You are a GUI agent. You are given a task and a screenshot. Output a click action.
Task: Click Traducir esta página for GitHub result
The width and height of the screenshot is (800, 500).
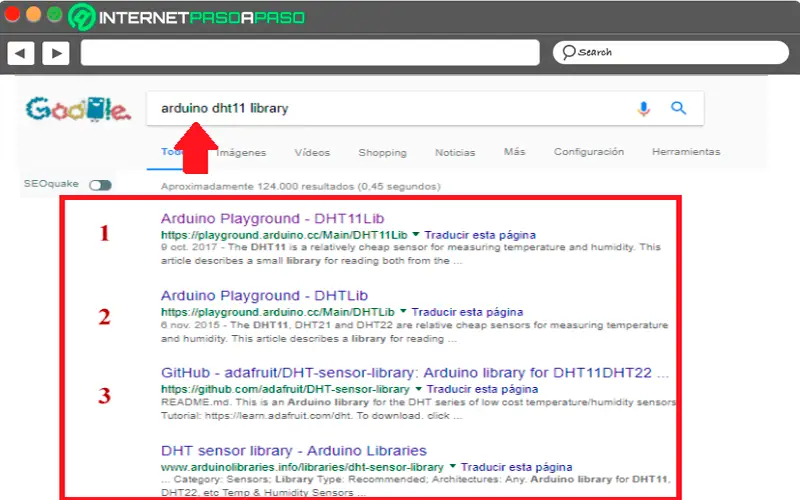[x=482, y=389]
